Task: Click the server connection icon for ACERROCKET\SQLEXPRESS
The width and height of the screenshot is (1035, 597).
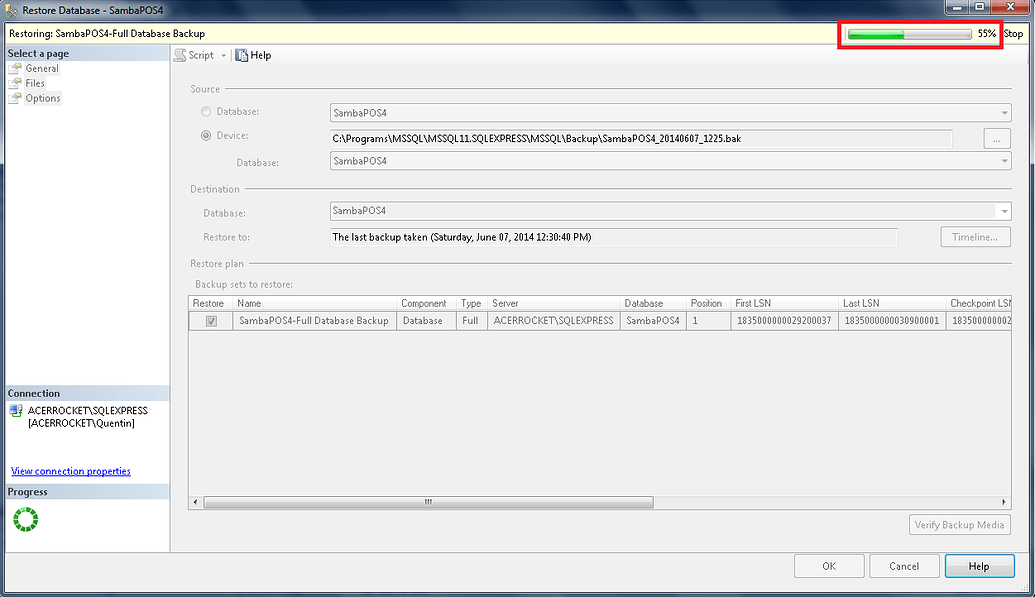Action: tap(13, 409)
